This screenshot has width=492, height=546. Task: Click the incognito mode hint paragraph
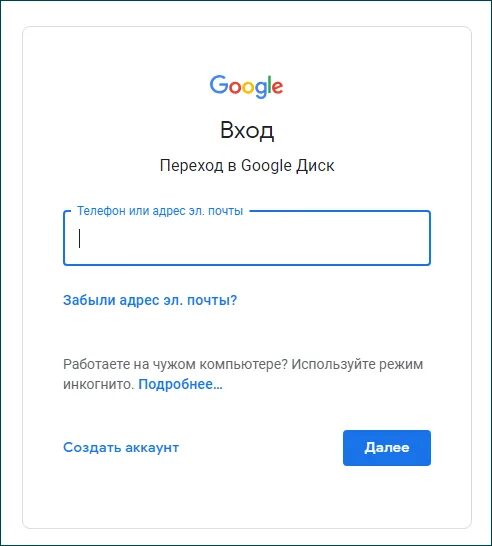pyautogui.click(x=243, y=374)
